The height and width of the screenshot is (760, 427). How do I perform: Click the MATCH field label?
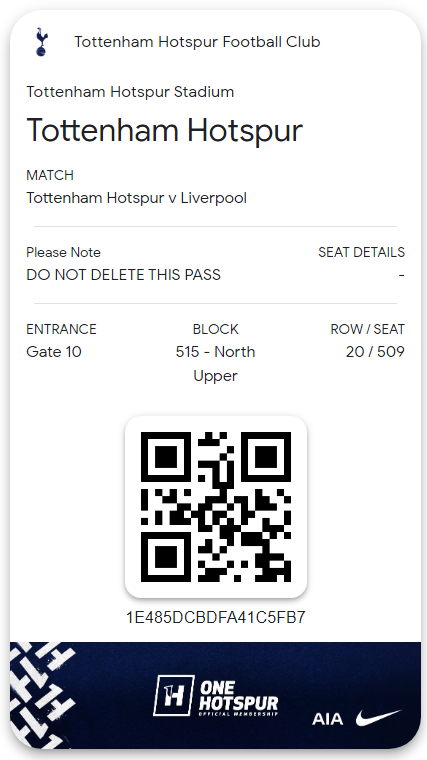(x=50, y=175)
